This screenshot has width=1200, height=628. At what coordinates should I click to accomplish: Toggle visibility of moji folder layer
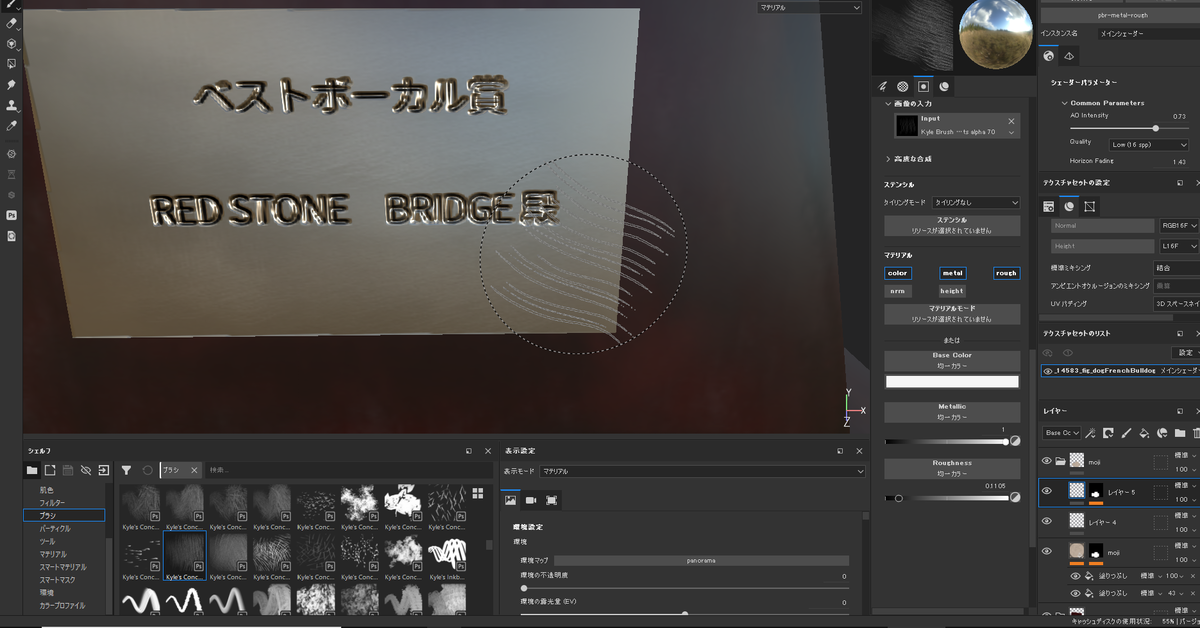click(x=1047, y=461)
